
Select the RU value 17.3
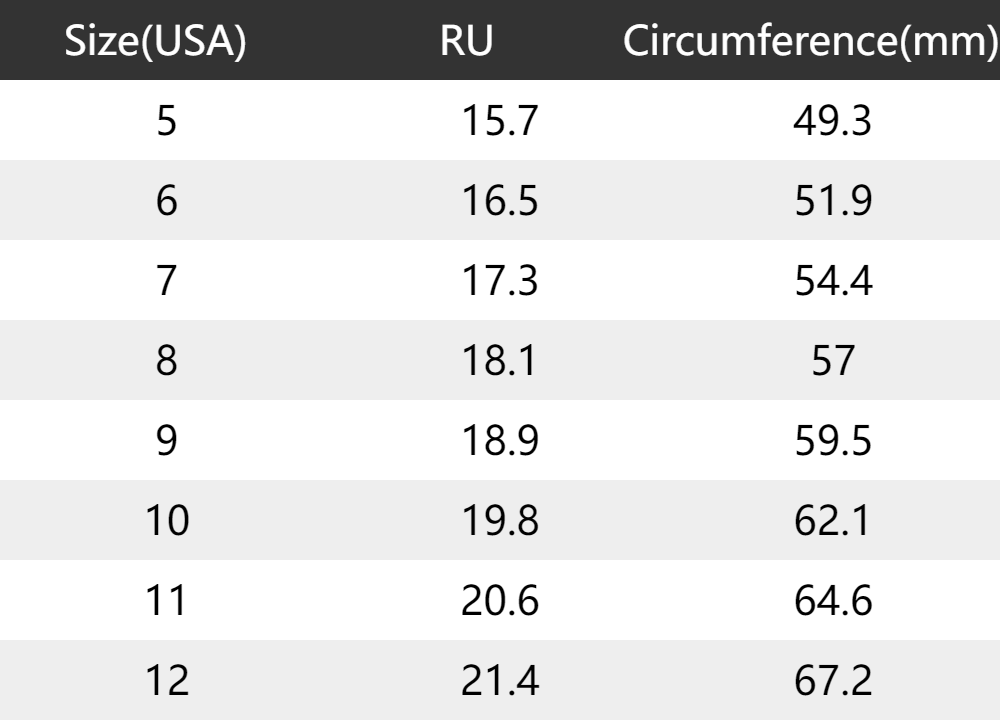point(500,281)
